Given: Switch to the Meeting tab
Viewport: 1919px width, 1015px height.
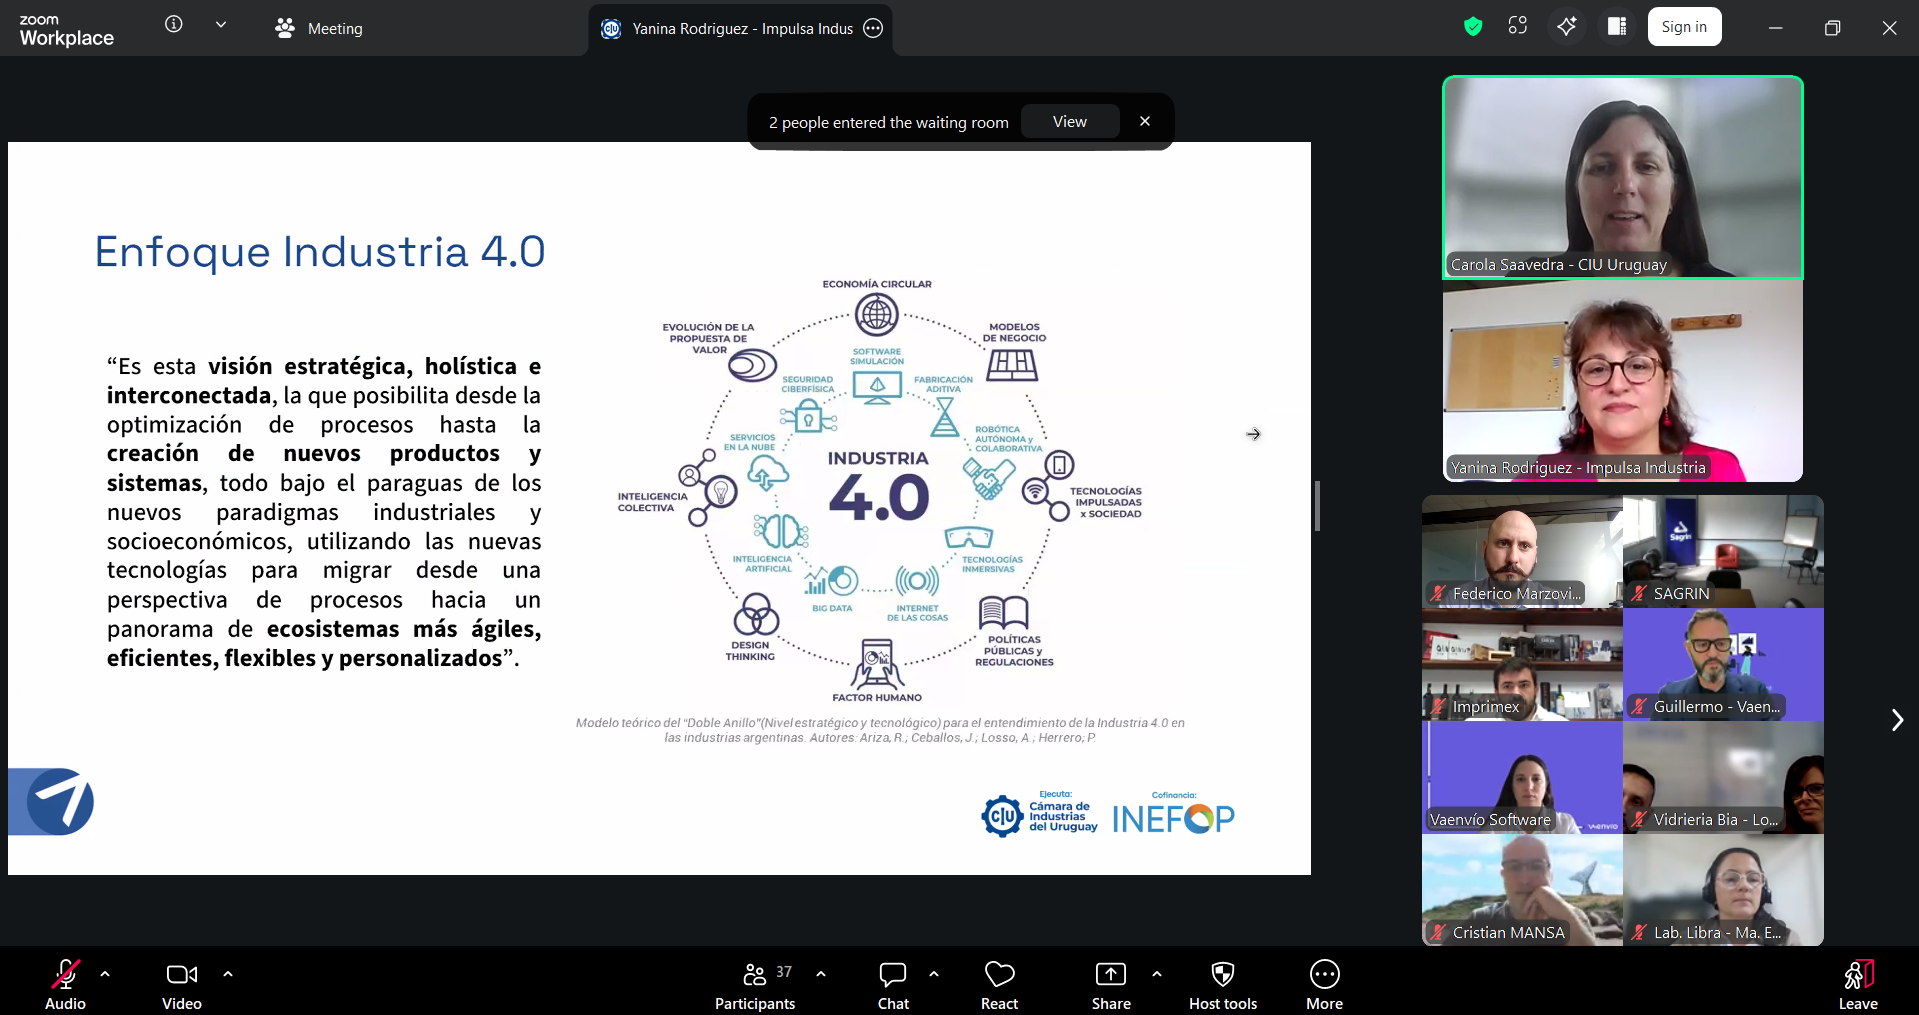Looking at the screenshot, I should [320, 29].
